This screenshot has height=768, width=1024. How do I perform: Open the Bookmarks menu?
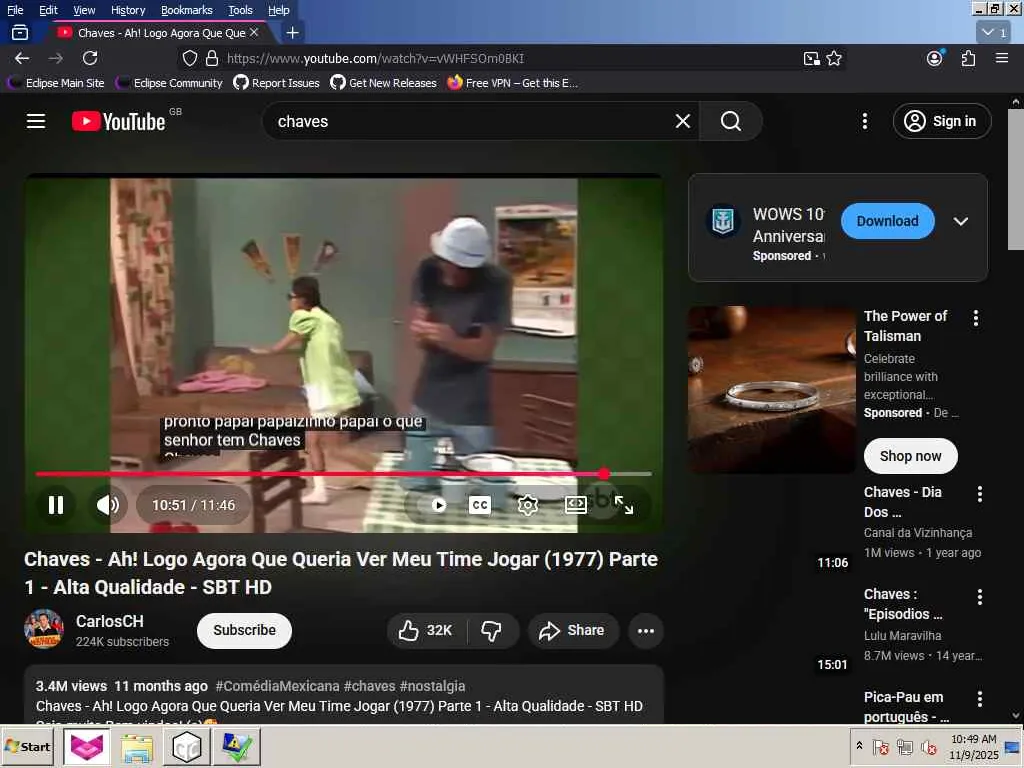(x=187, y=10)
